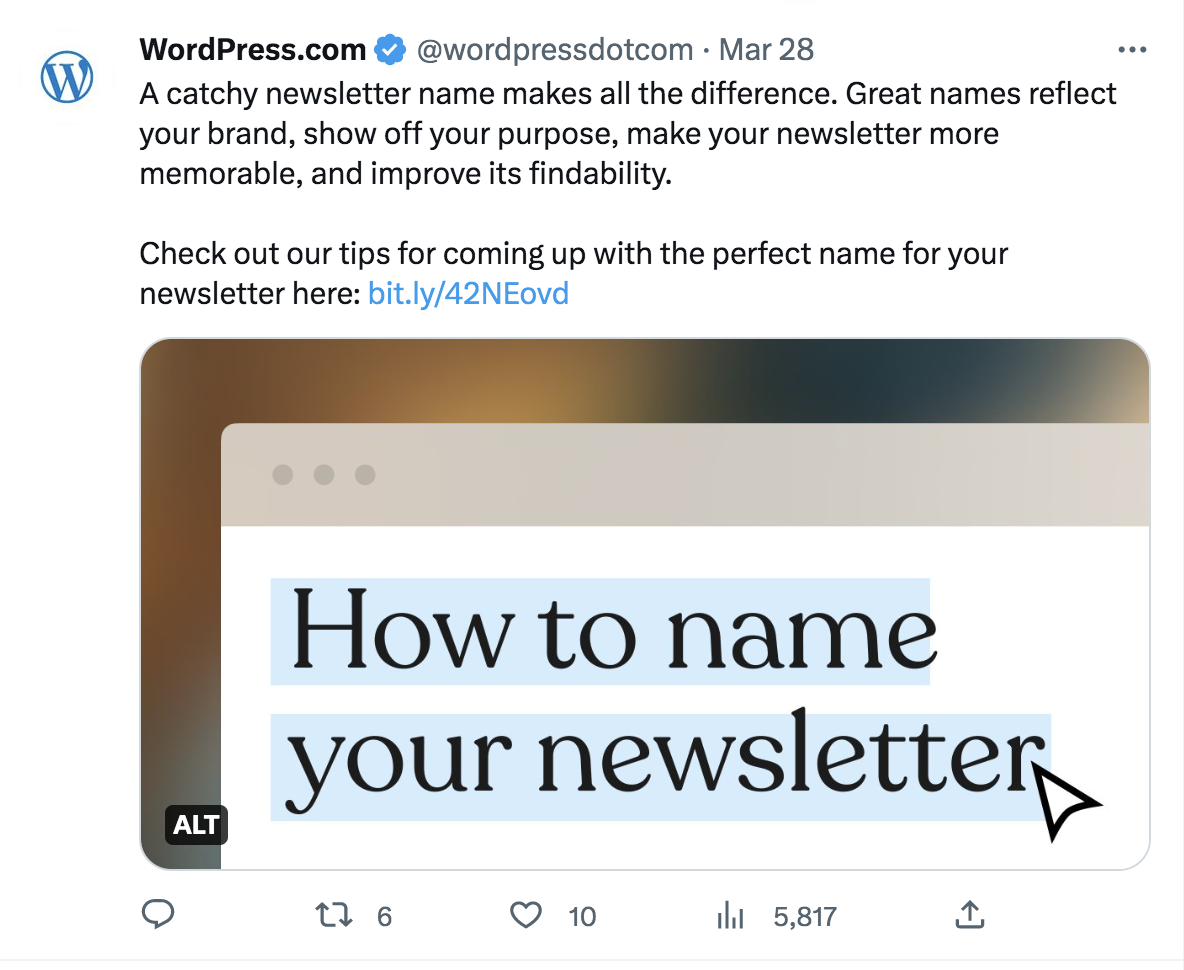Open the tweet options via the ellipsis icon
Image resolution: width=1184 pixels, height=970 pixels.
pyautogui.click(x=1133, y=48)
